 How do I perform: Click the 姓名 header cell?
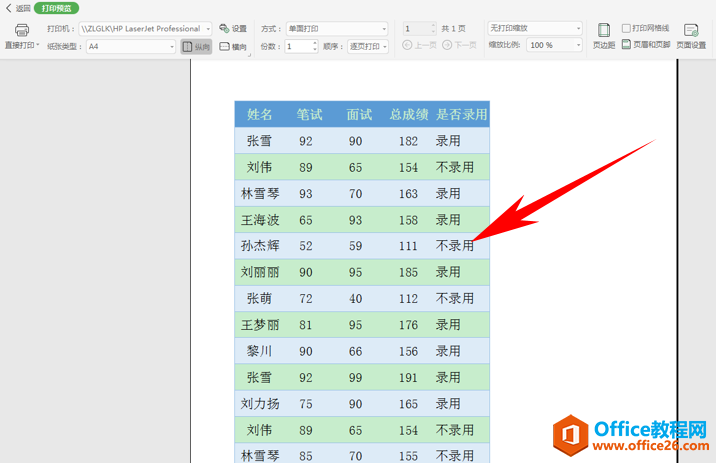pyautogui.click(x=259, y=114)
